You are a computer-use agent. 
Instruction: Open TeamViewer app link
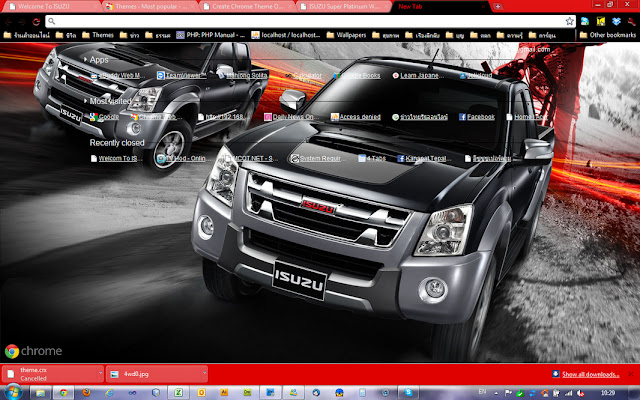click(x=182, y=76)
